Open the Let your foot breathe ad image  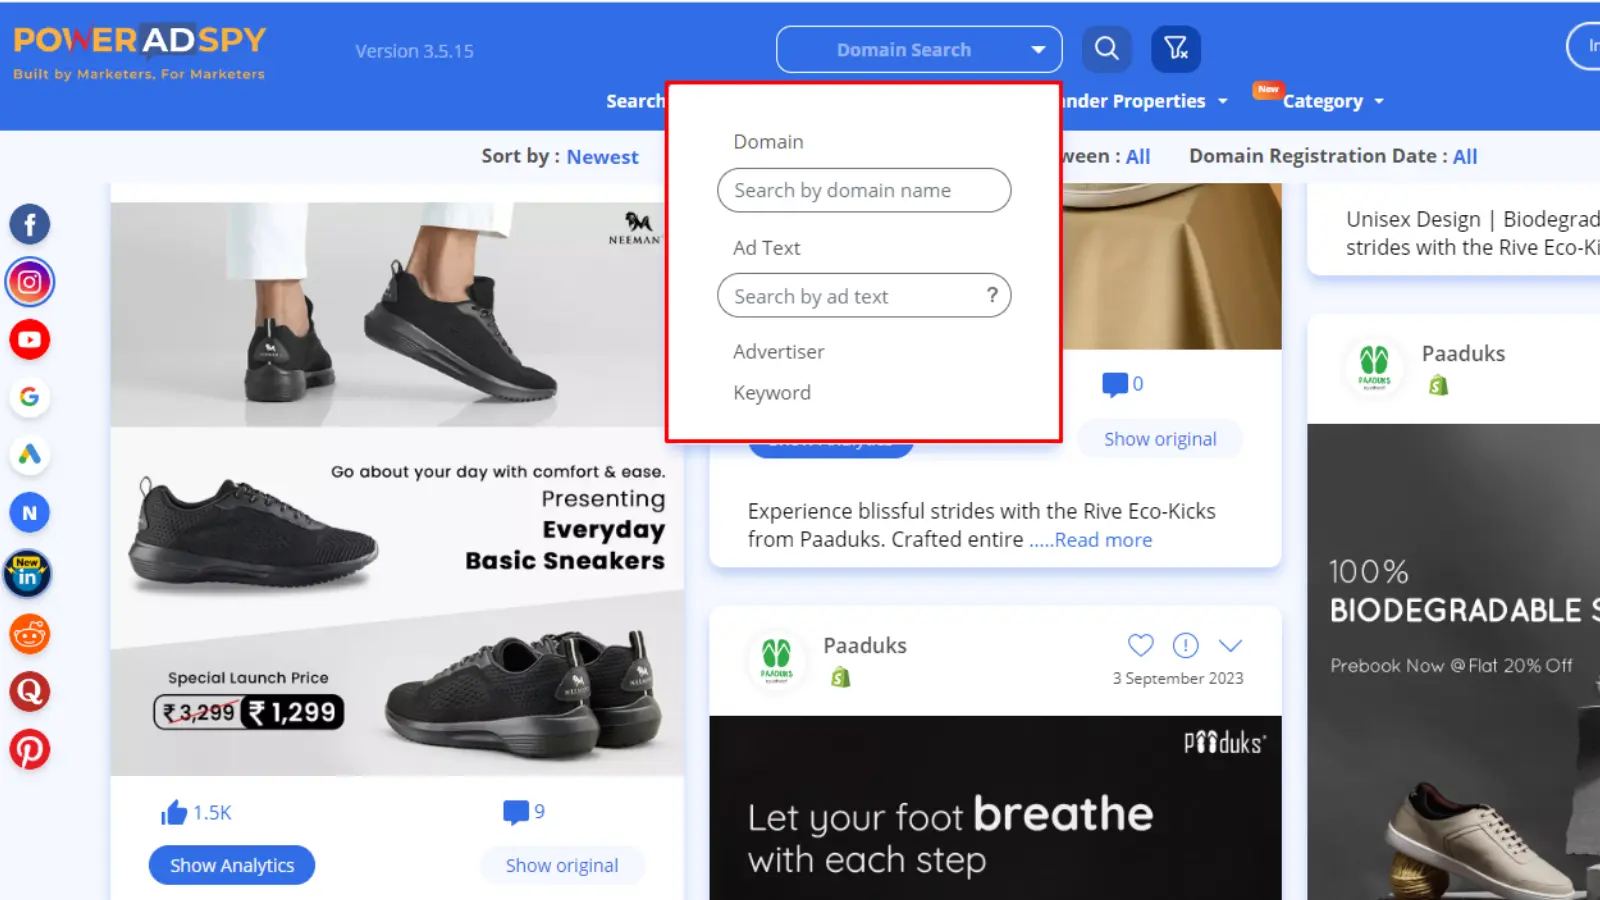tap(995, 808)
